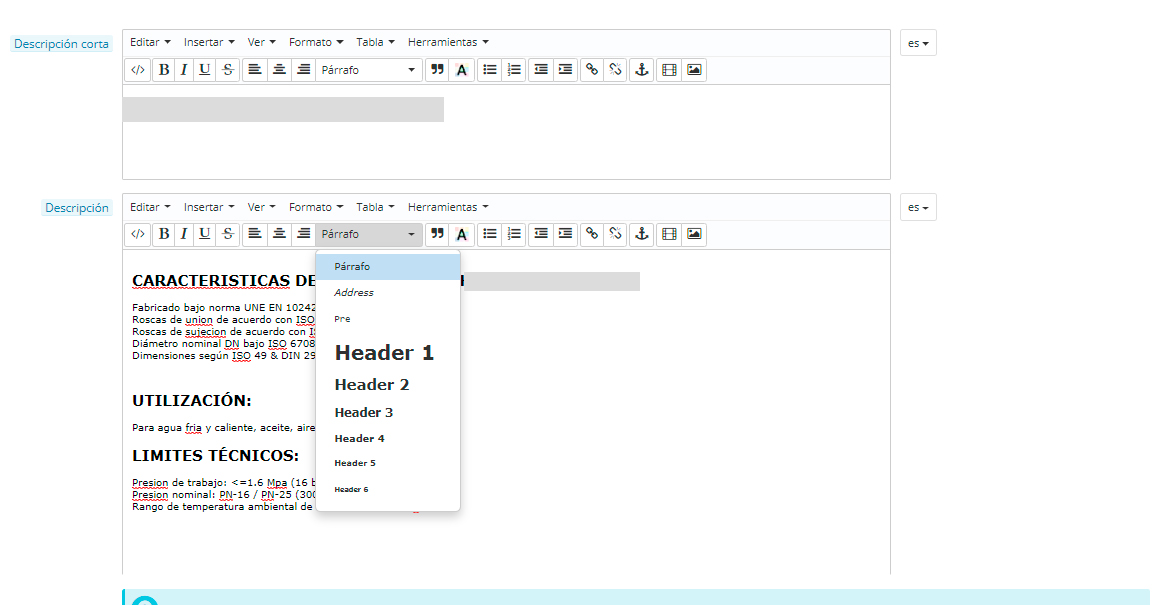This screenshot has width=1157, height=605.
Task: Open 'es' language selector for Descripción
Action: (x=918, y=207)
